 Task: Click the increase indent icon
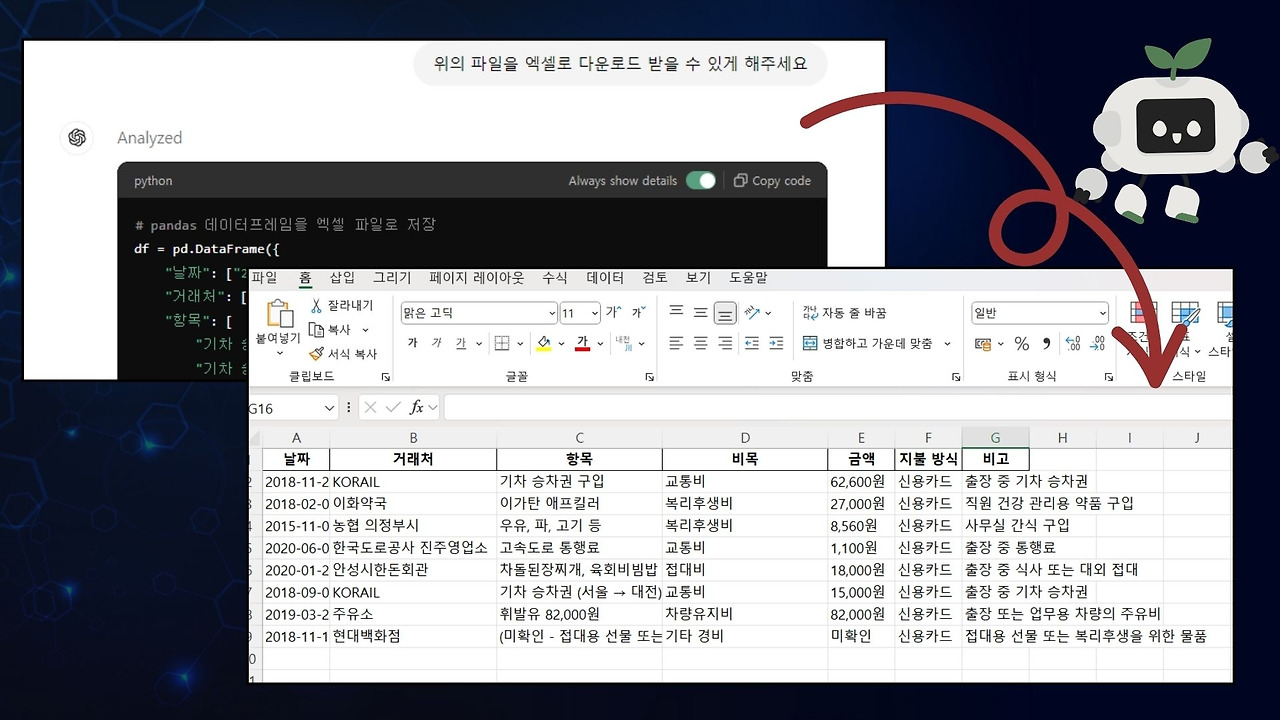tap(776, 343)
